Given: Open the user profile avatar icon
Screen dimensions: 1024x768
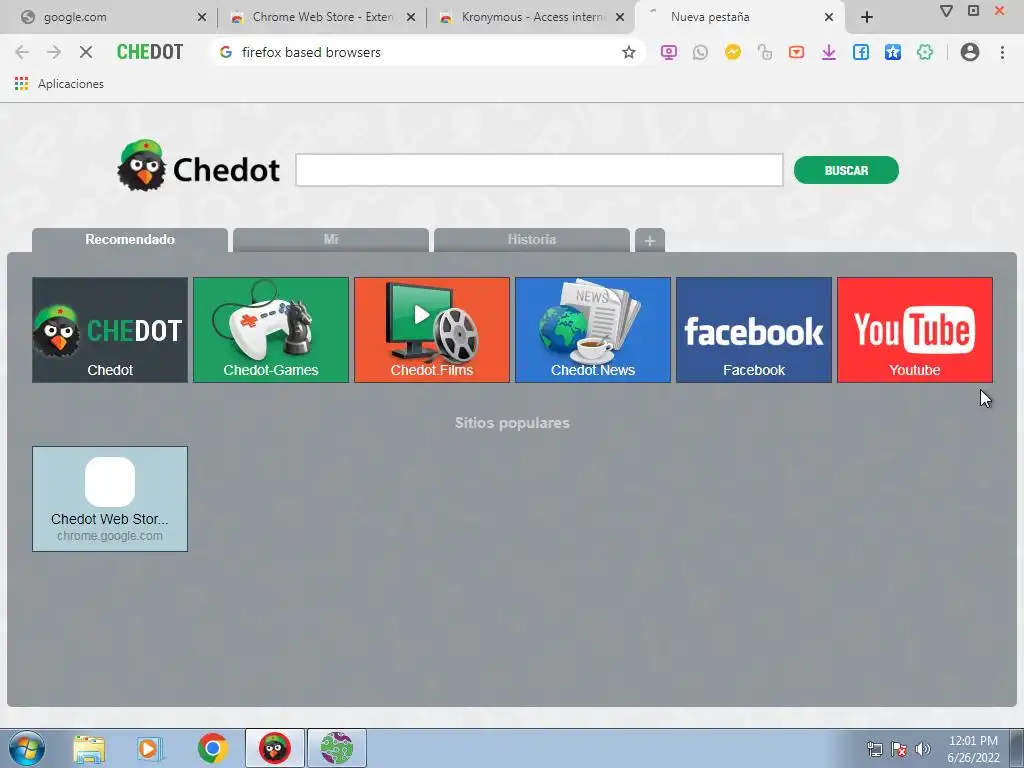Looking at the screenshot, I should [x=969, y=52].
